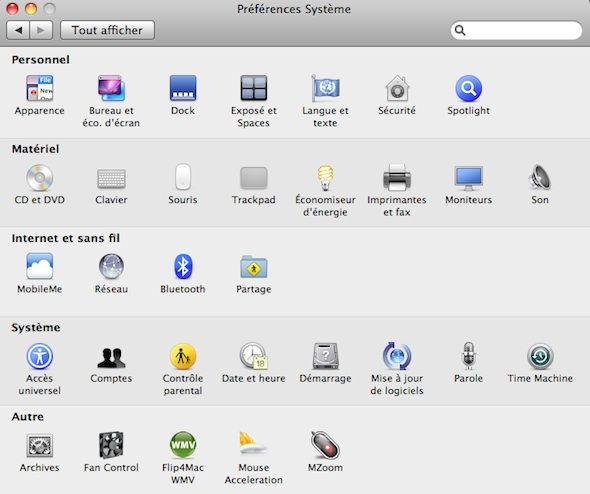This screenshot has height=494, width=590.
Task: Go back with the left arrow button
Action: coord(18,30)
